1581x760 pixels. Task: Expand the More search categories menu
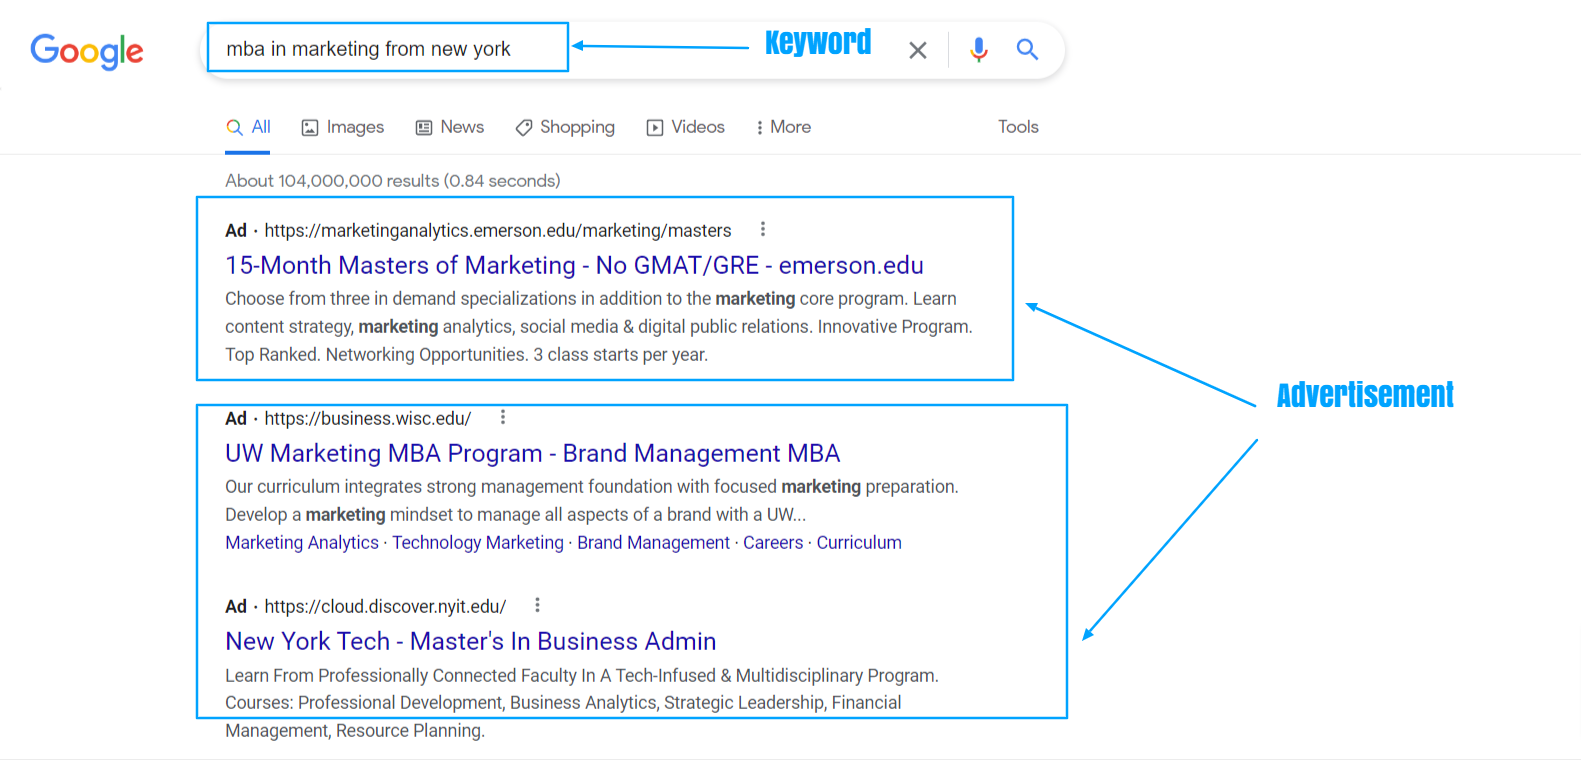click(784, 127)
